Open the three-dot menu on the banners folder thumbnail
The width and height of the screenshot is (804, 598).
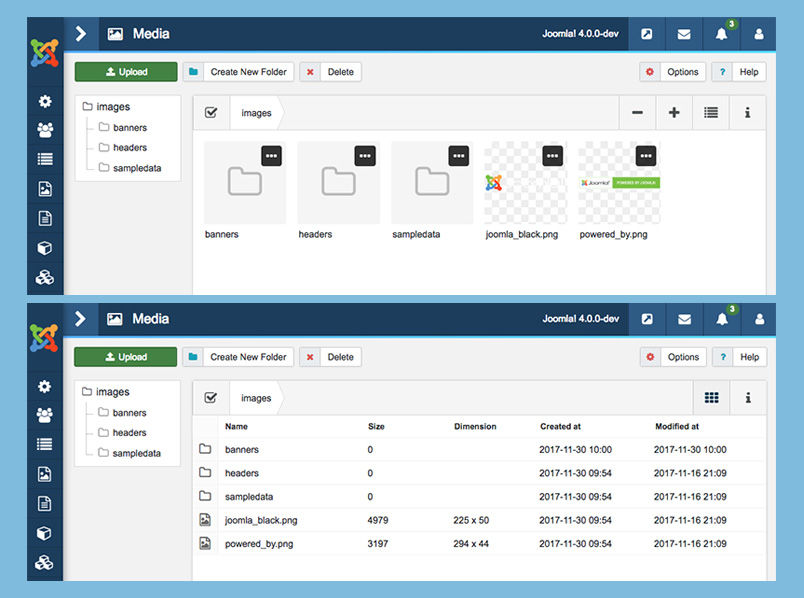[x=271, y=156]
